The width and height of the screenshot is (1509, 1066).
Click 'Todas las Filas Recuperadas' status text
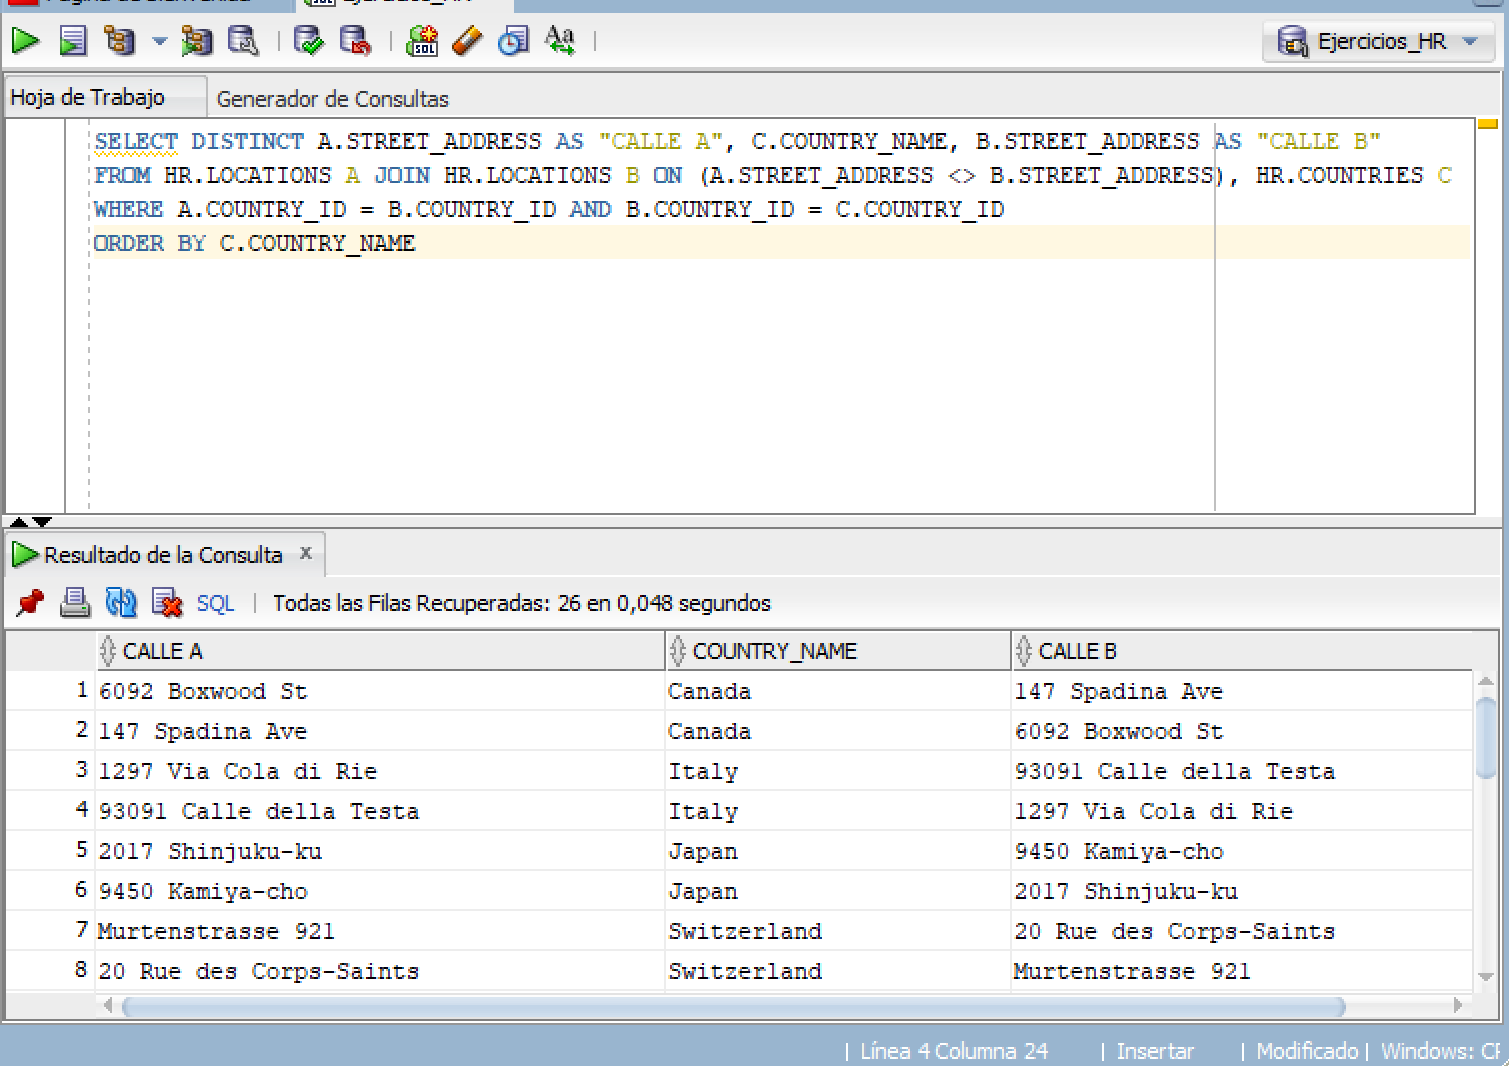click(x=522, y=603)
